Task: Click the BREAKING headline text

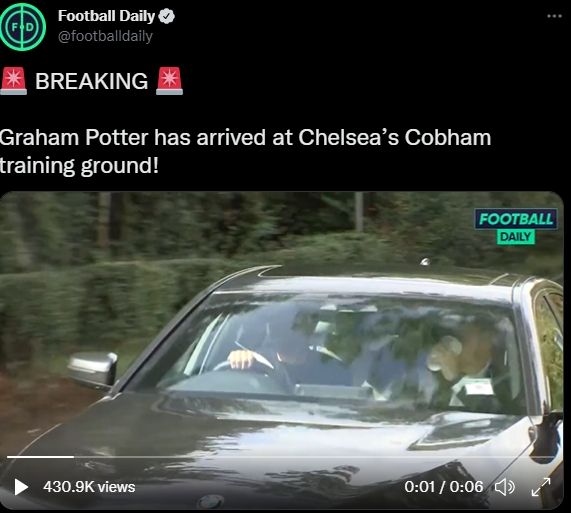Action: pyautogui.click(x=91, y=81)
